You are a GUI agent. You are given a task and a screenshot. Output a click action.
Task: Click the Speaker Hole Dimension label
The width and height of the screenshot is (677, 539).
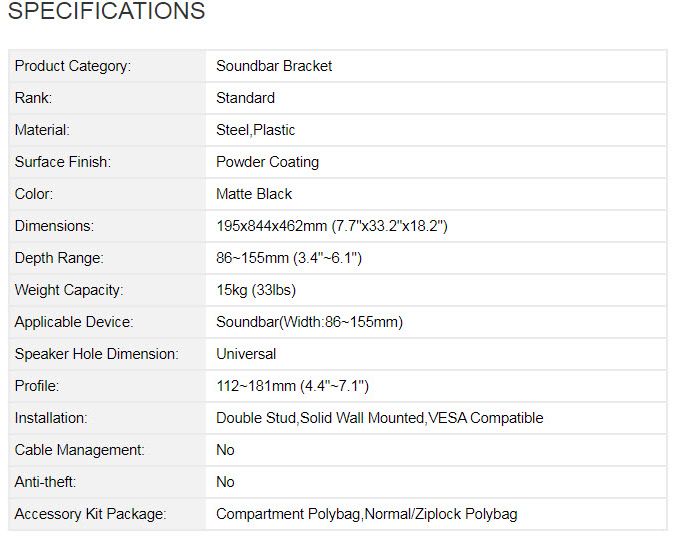97,354
